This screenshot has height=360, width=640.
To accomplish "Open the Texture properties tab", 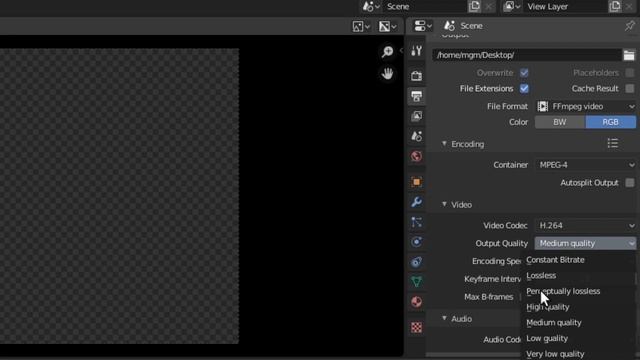I will tap(416, 327).
